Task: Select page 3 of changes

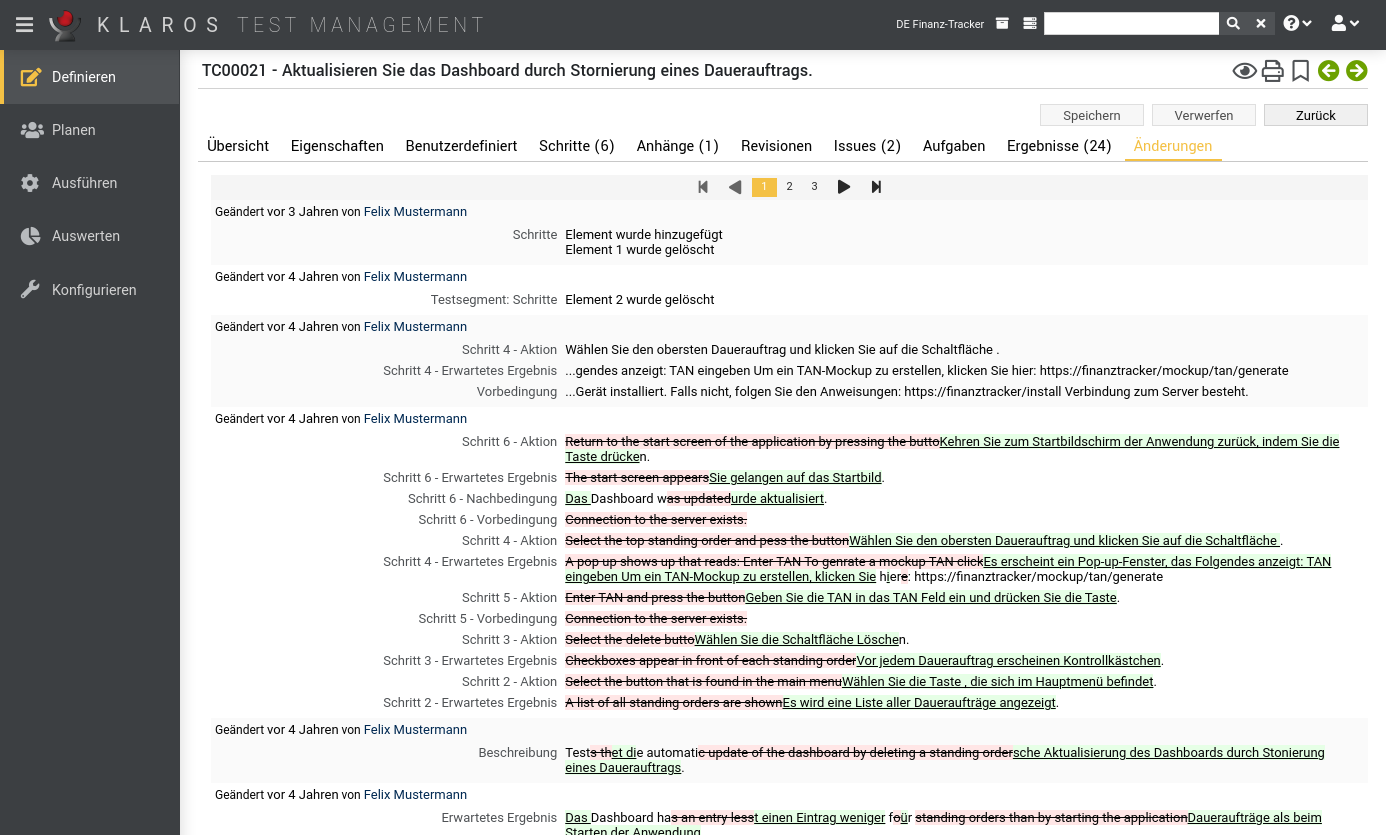Action: (x=814, y=187)
